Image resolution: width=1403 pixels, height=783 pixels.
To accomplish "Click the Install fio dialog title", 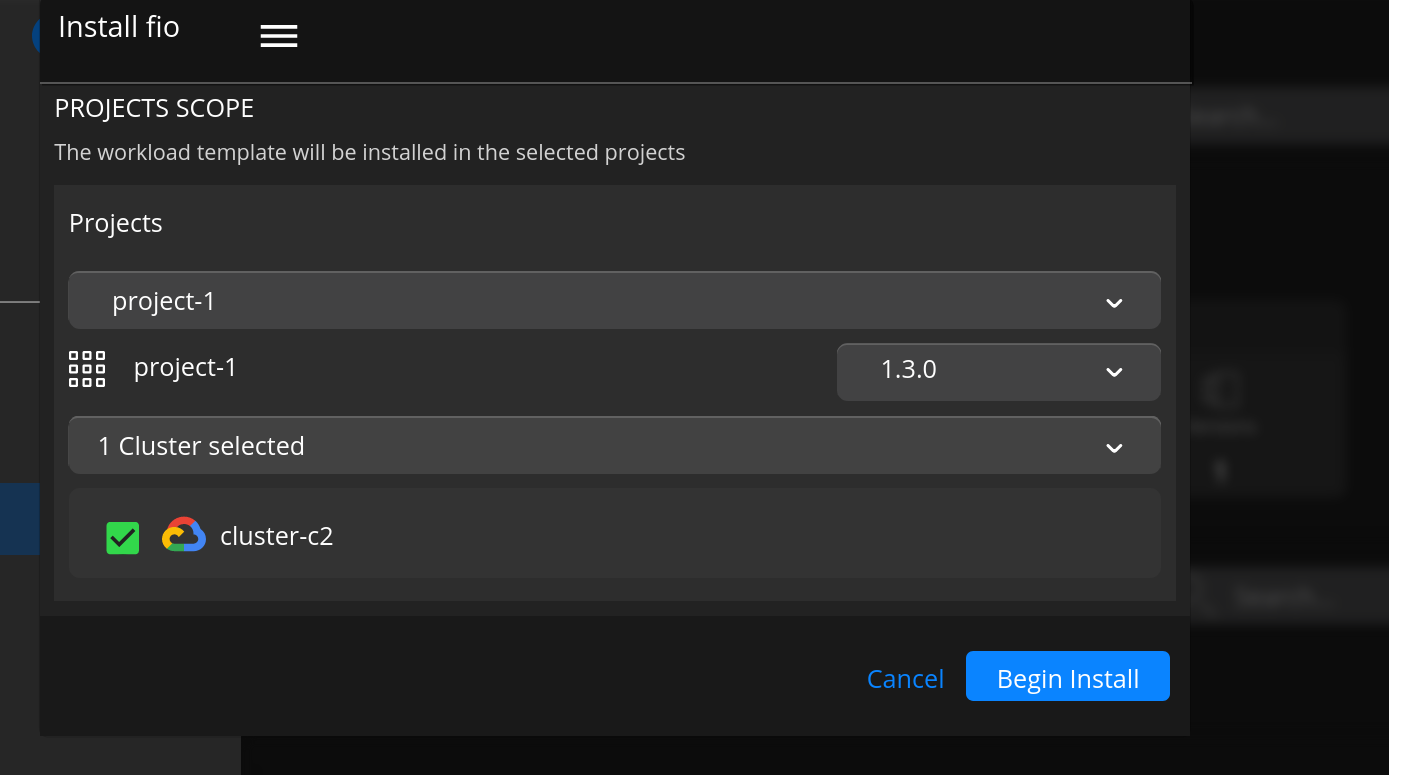I will 119,27.
